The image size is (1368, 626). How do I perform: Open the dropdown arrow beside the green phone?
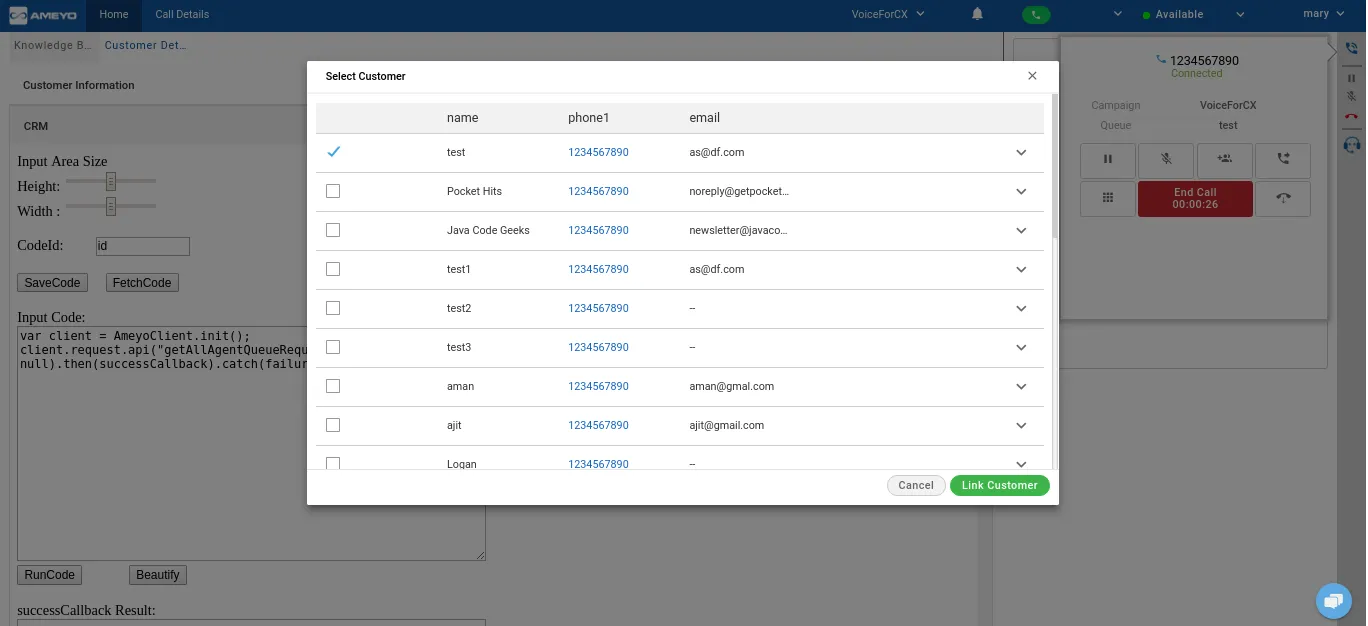click(1118, 14)
